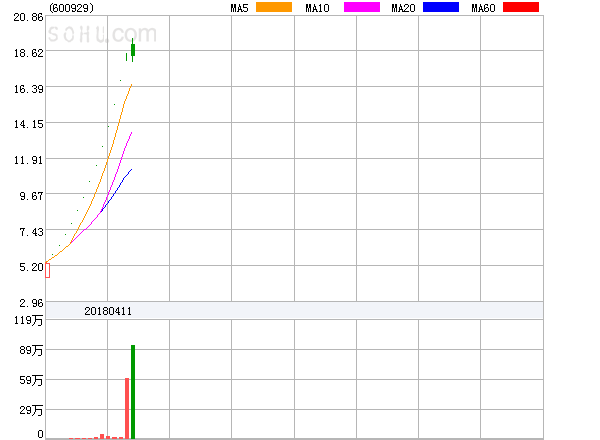The width and height of the screenshot is (600, 440).
Task: Click the 20180411 date label
Action: pos(108,311)
